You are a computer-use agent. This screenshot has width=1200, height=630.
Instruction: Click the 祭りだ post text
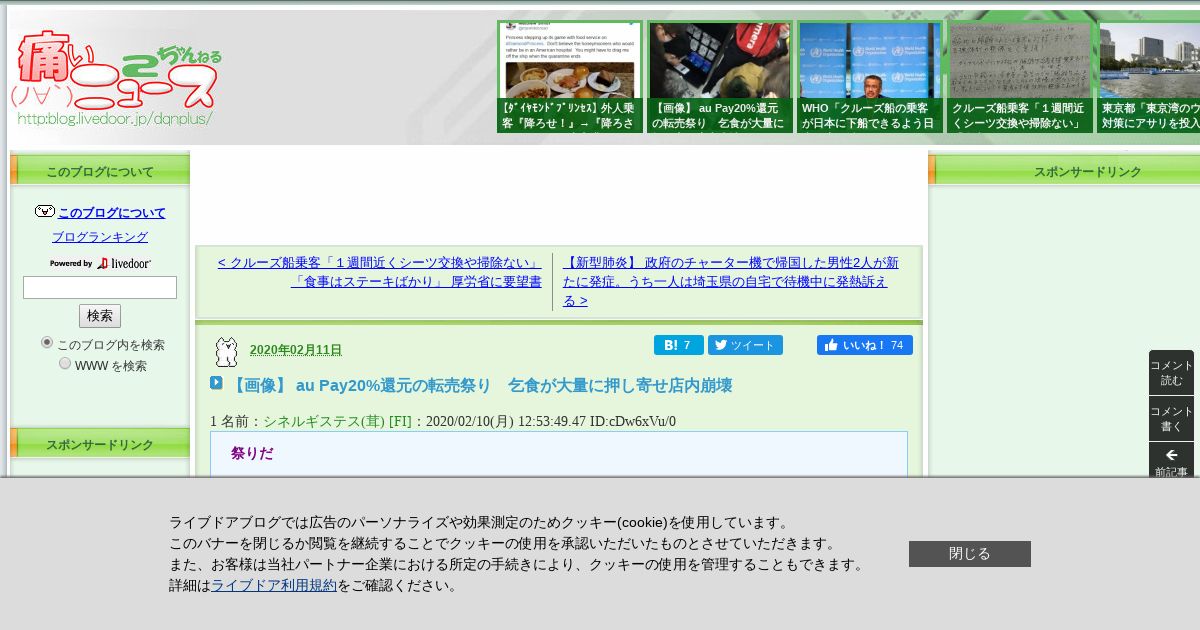click(252, 453)
